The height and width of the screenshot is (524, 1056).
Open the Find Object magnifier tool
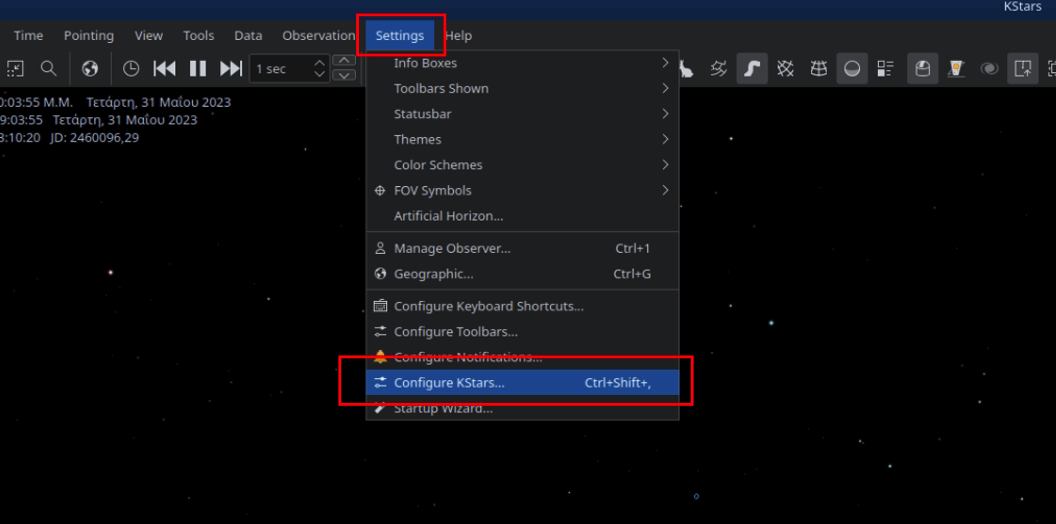click(x=48, y=69)
